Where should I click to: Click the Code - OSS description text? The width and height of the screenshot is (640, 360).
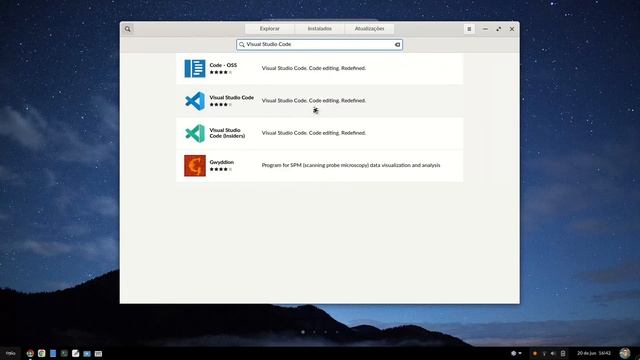313,68
